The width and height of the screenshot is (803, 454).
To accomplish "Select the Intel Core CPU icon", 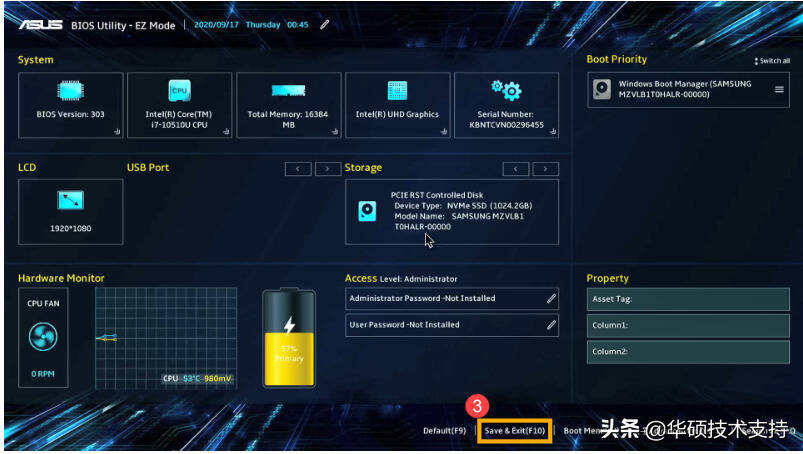I will pyautogui.click(x=179, y=91).
